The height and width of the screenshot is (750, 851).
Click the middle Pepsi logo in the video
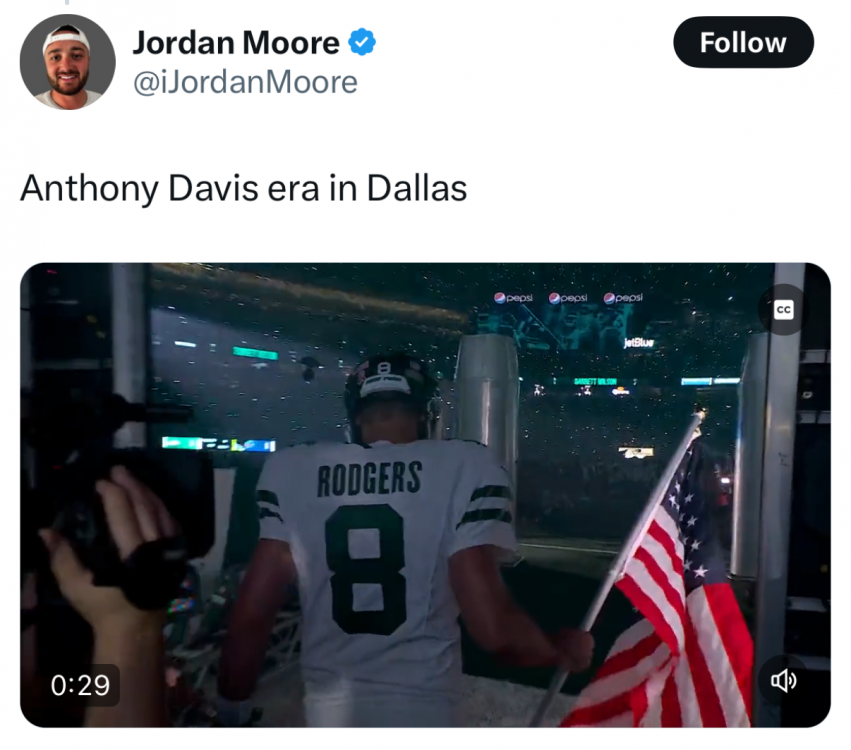(568, 297)
